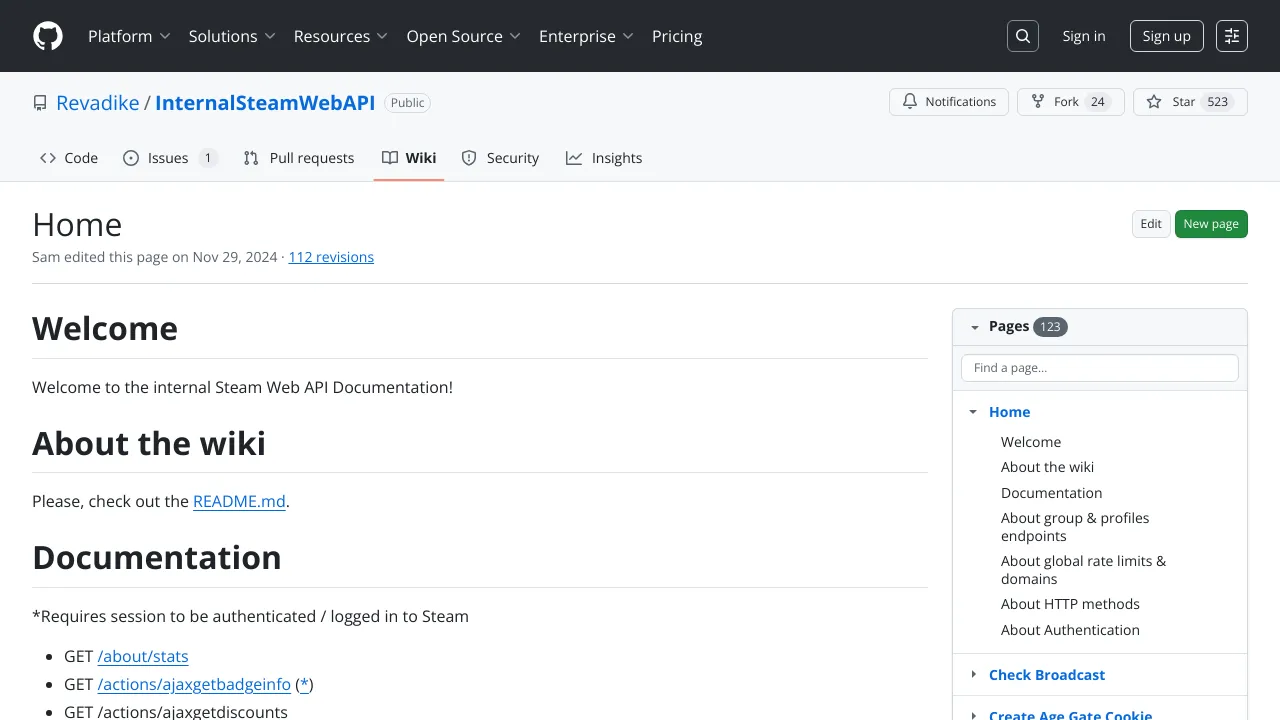Screen dimensions: 1280x720
Task: Jump to About the wiki in sidebar
Action: (x=1047, y=467)
